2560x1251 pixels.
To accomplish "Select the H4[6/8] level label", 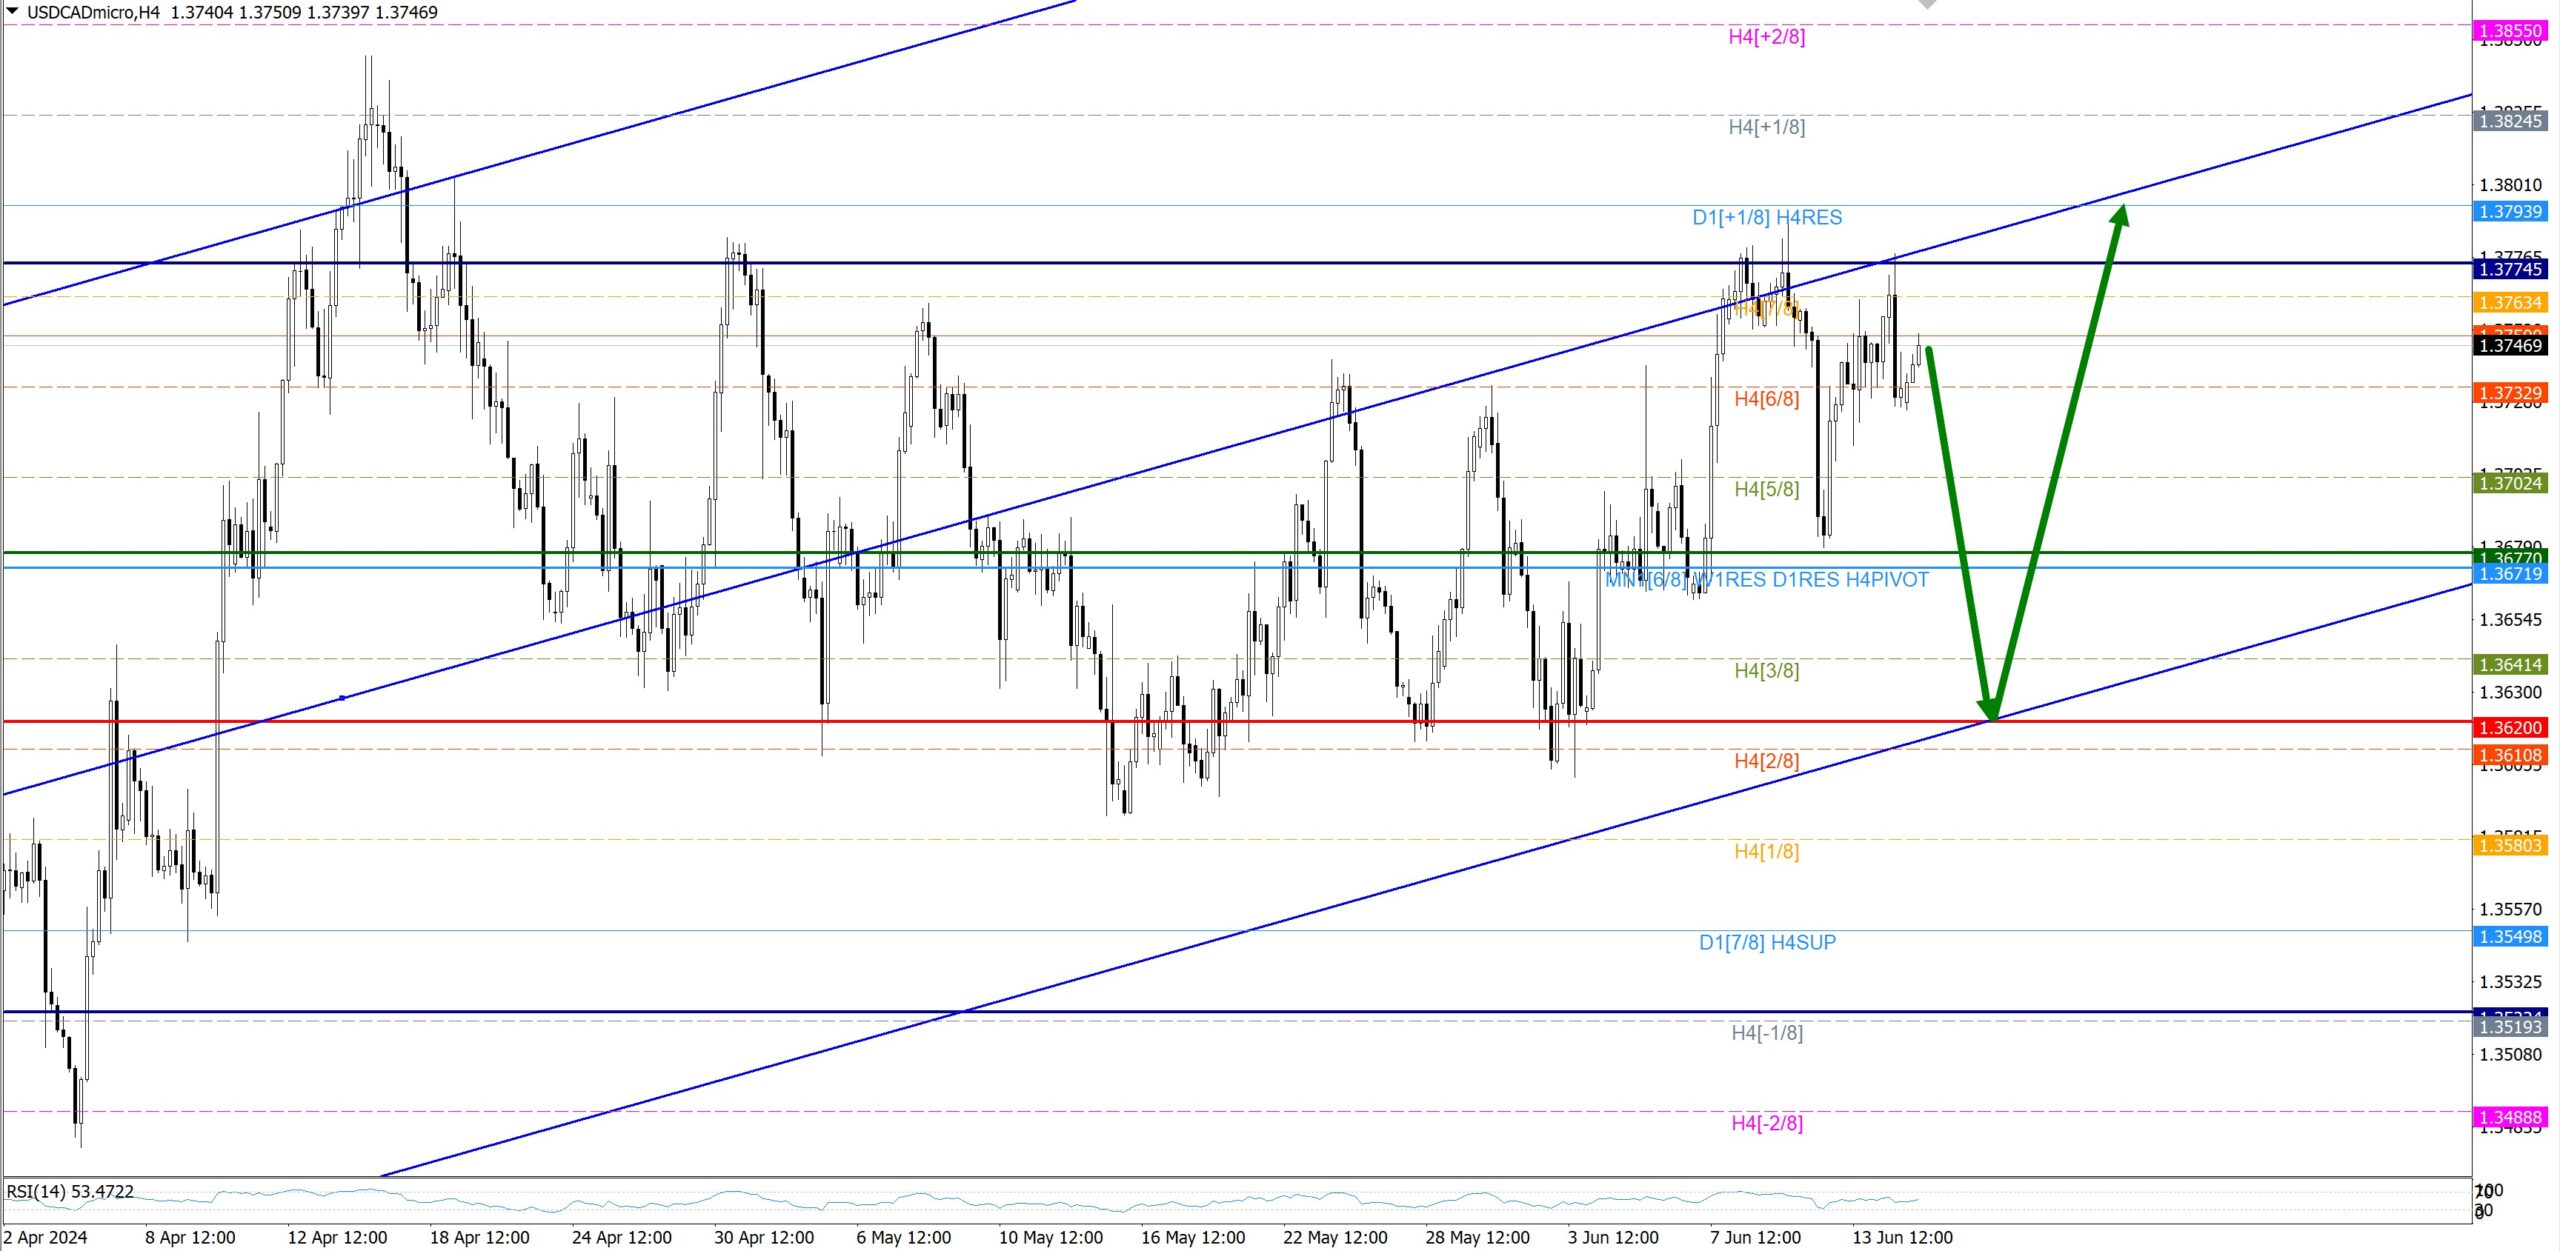I will 1766,399.
